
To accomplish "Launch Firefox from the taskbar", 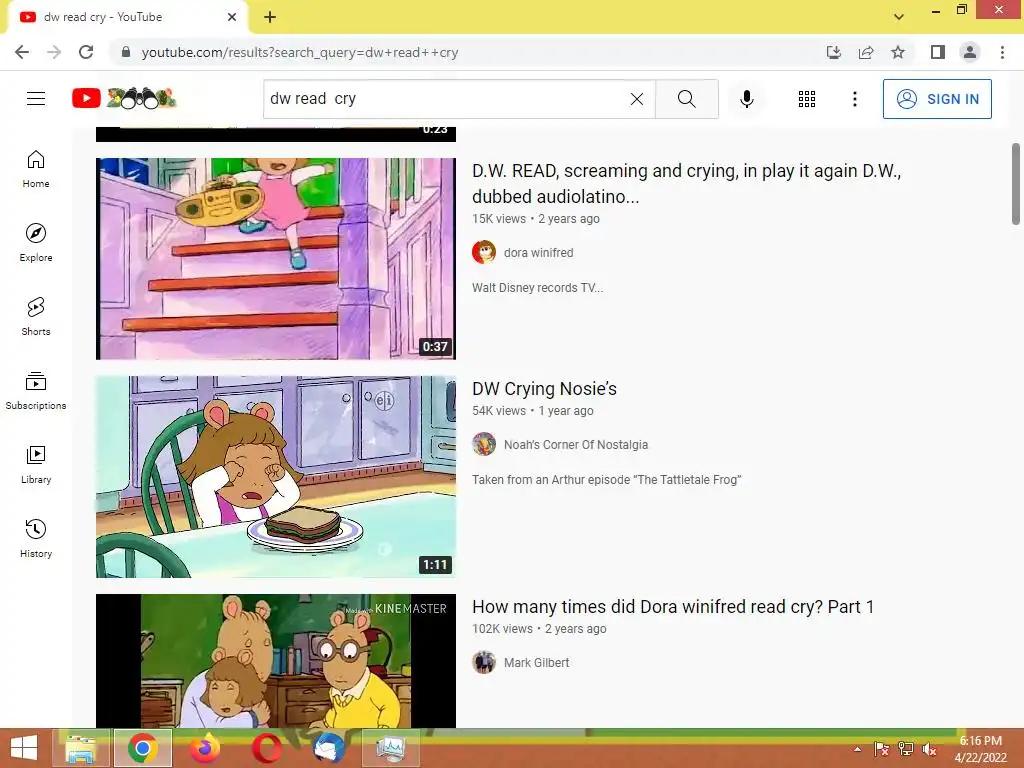I will [x=205, y=748].
